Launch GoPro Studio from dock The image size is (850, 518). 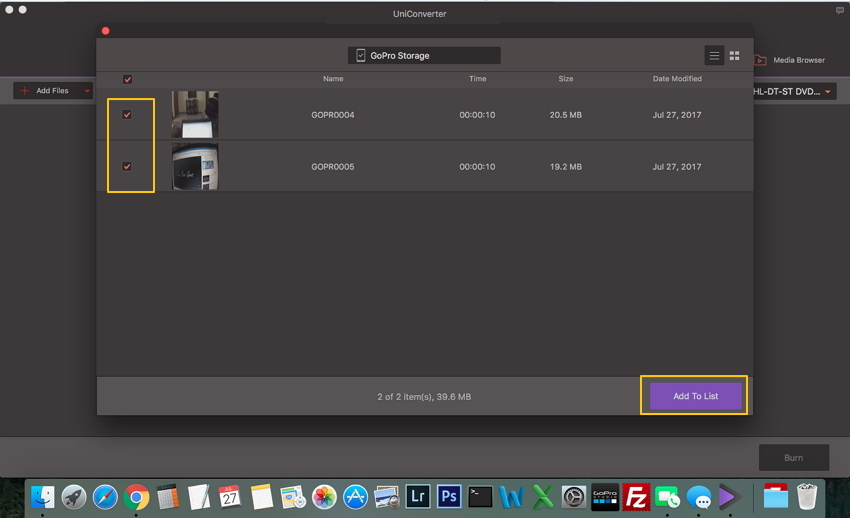605,497
